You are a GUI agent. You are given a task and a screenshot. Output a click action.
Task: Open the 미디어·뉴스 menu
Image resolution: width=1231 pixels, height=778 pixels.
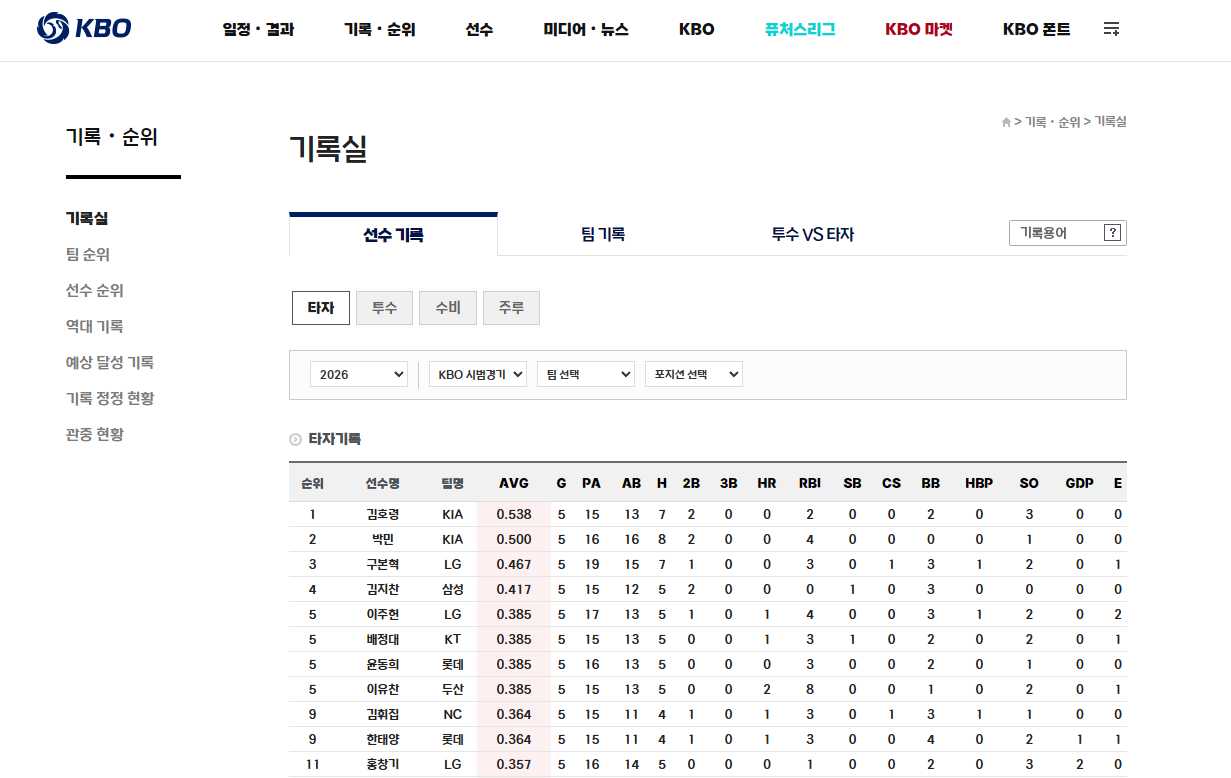click(x=586, y=30)
